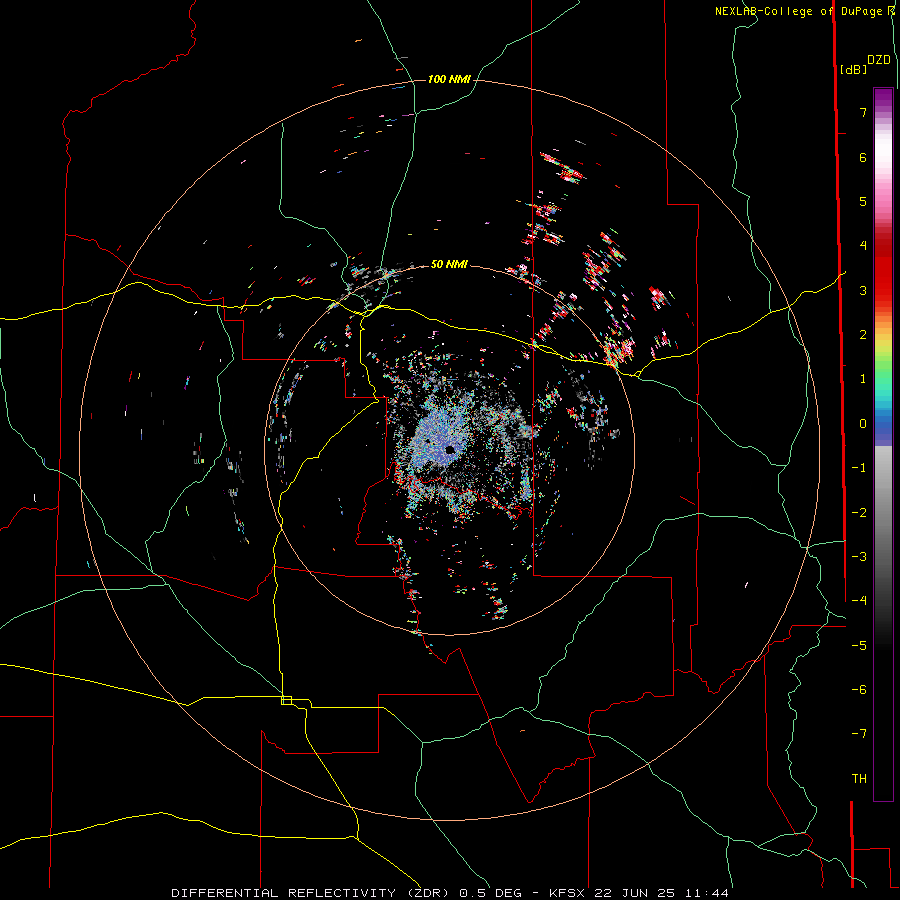Click the color scale value 1
900x900 pixels.
pyautogui.click(x=863, y=379)
